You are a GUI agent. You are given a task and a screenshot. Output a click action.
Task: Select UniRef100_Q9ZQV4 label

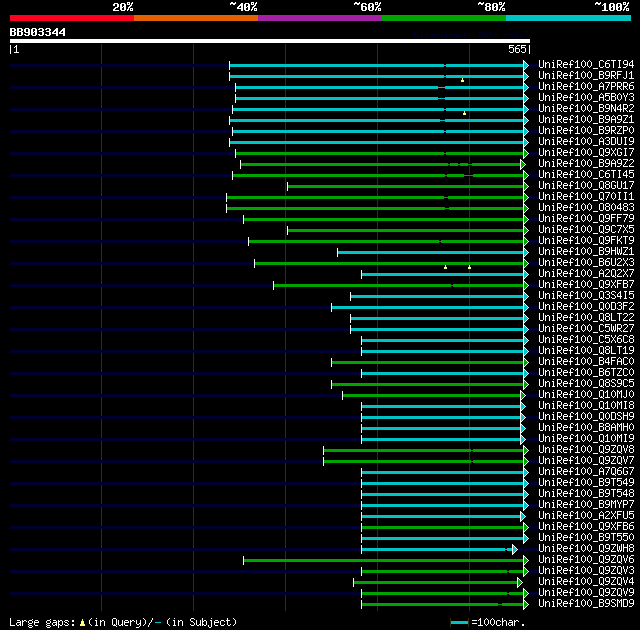(586, 582)
